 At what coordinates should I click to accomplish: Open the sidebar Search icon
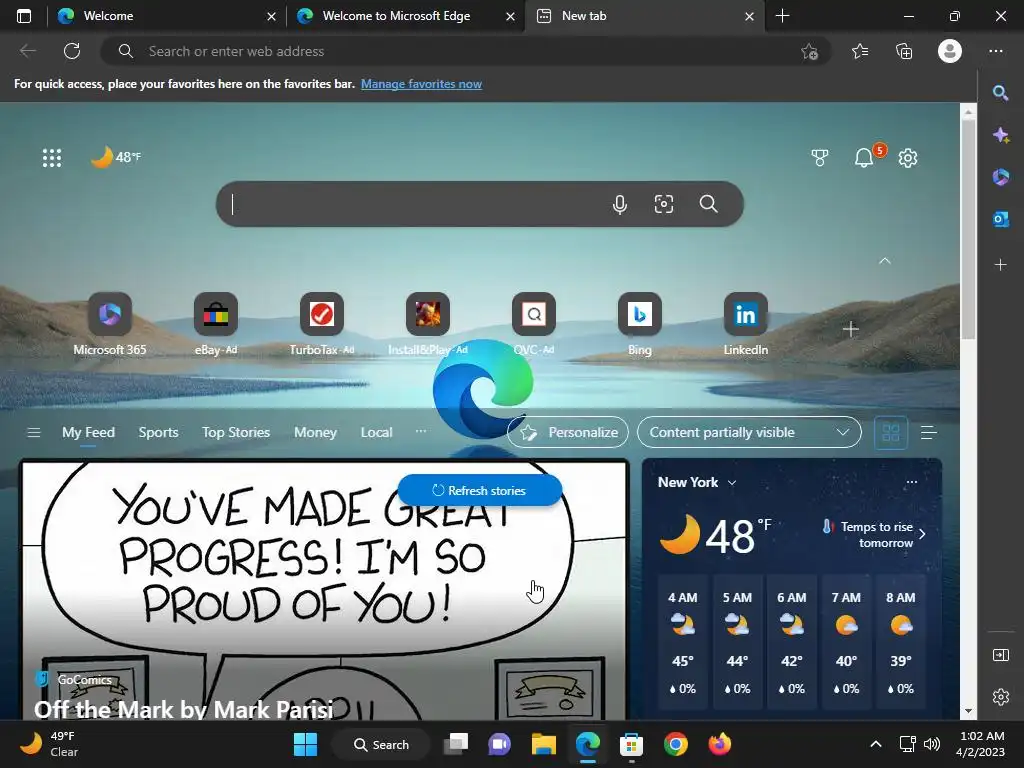(x=1000, y=93)
